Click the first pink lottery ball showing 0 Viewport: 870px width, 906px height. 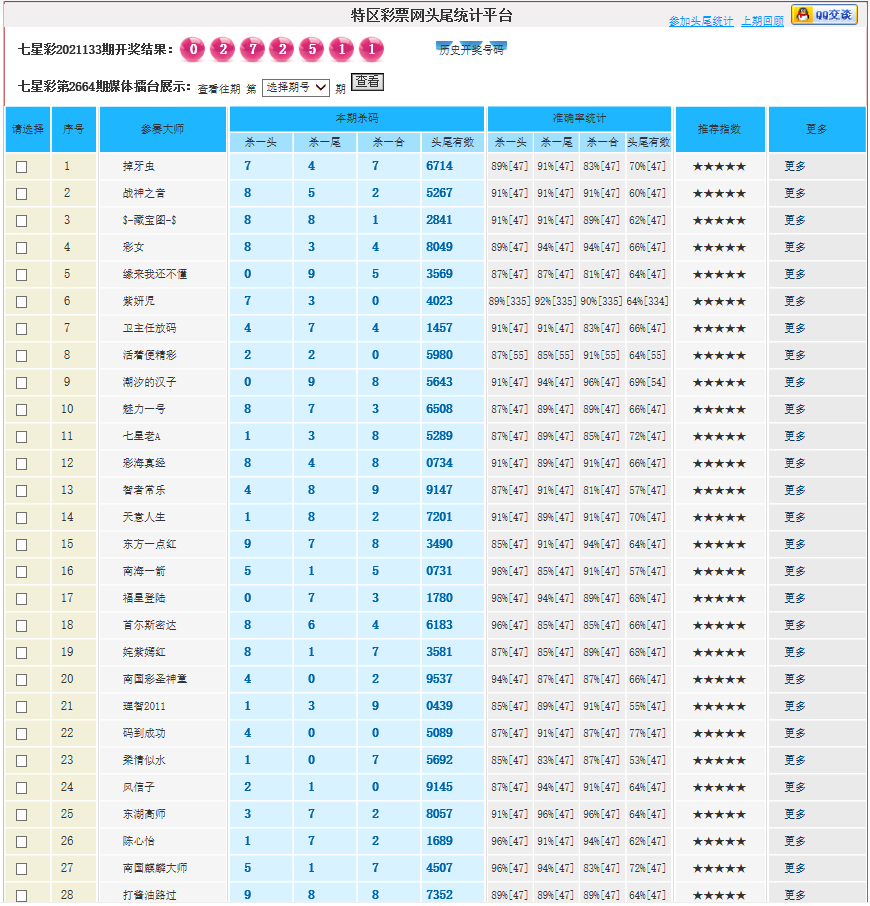click(x=194, y=49)
